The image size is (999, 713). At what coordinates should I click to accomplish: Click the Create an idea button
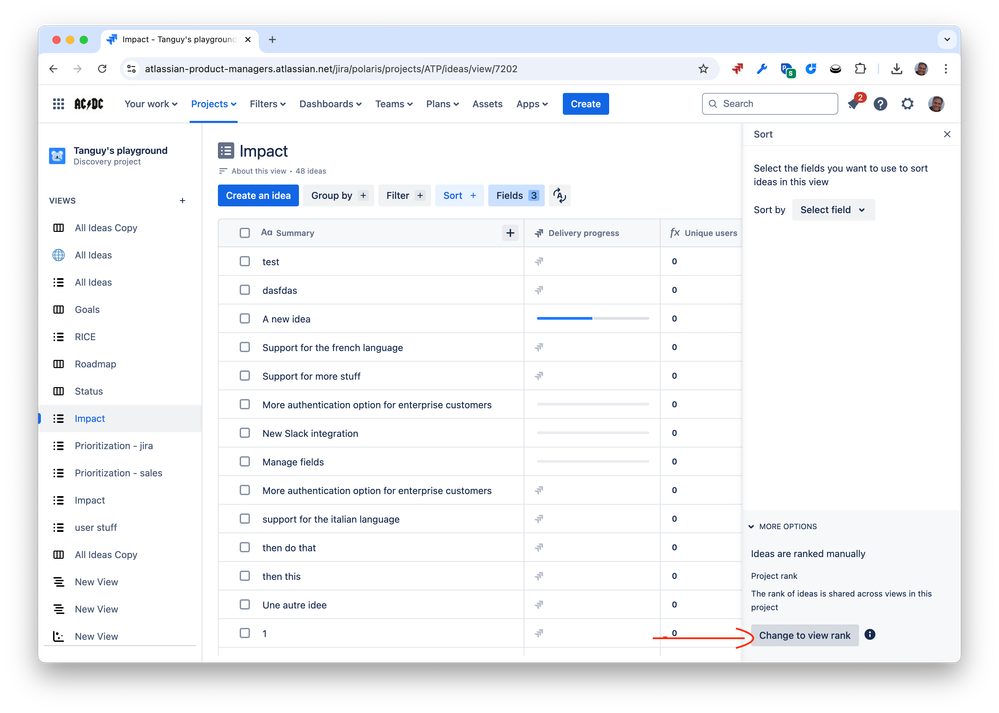click(x=258, y=196)
